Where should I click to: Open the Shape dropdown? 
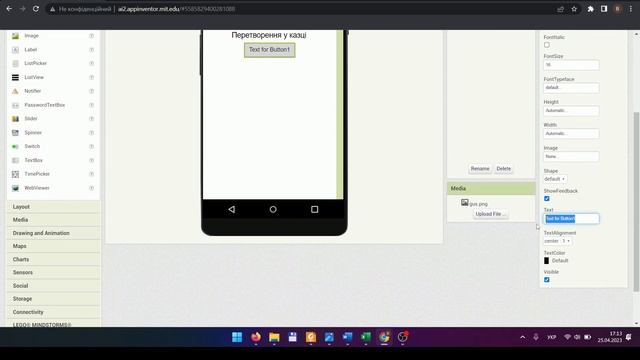(x=555, y=179)
